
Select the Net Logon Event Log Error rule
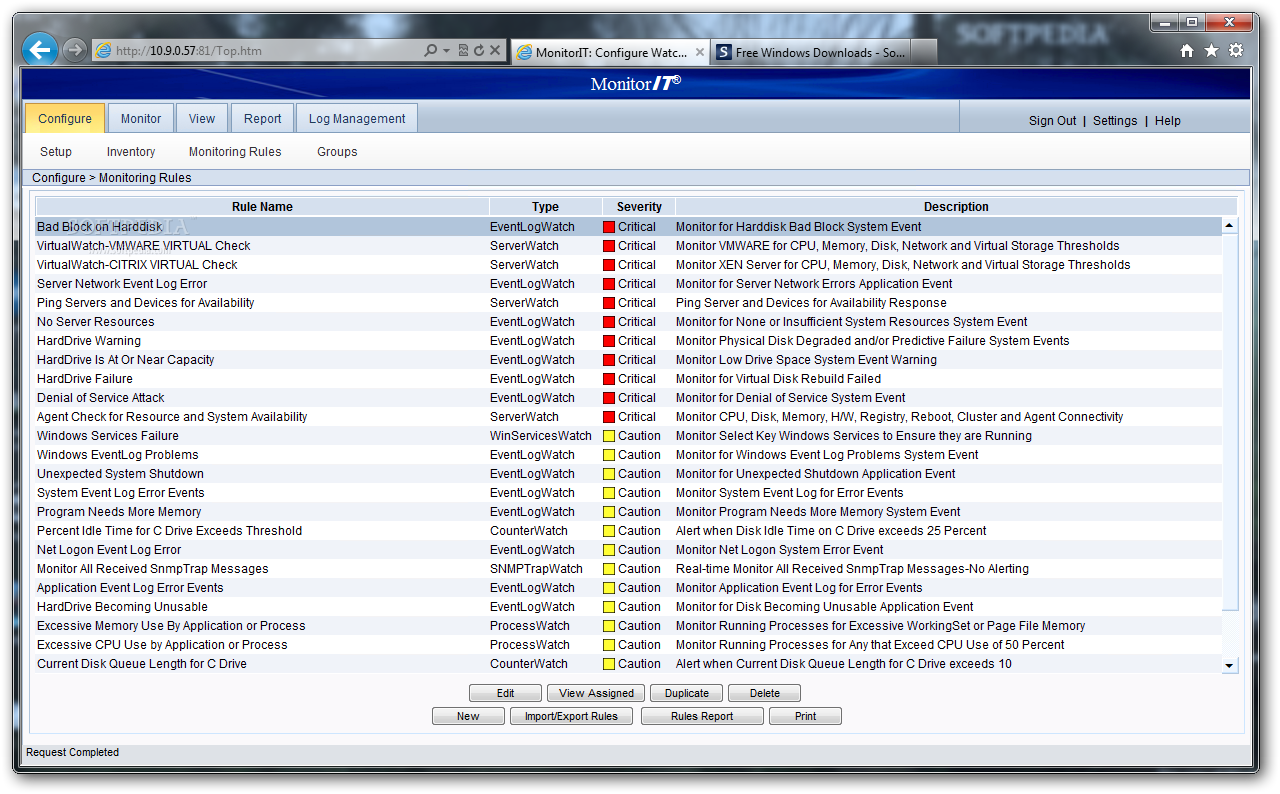pyautogui.click(x=628, y=550)
